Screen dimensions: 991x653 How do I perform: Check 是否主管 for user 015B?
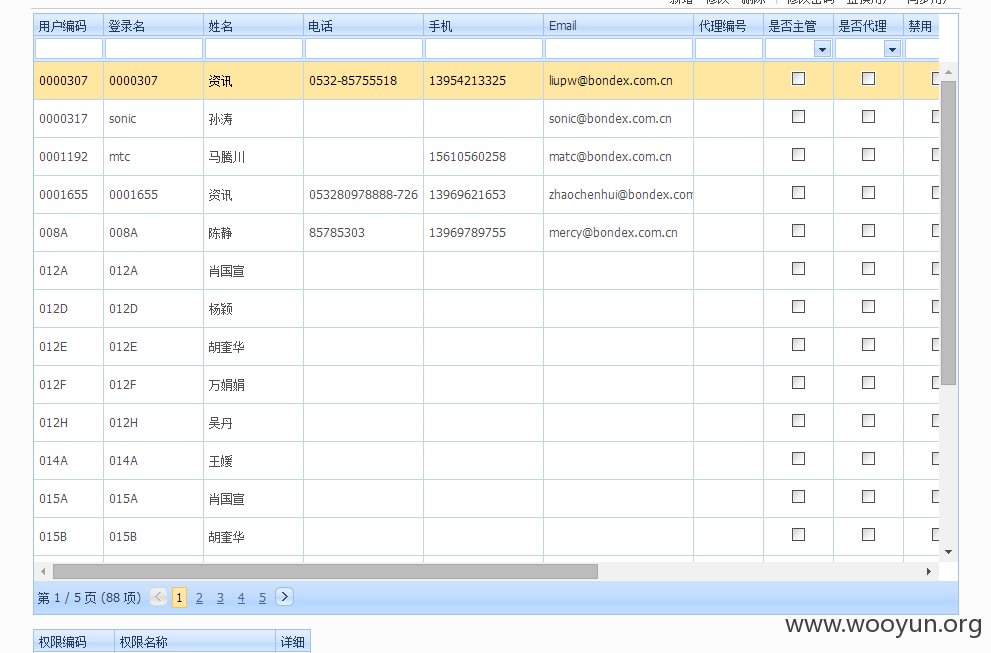pyautogui.click(x=798, y=534)
